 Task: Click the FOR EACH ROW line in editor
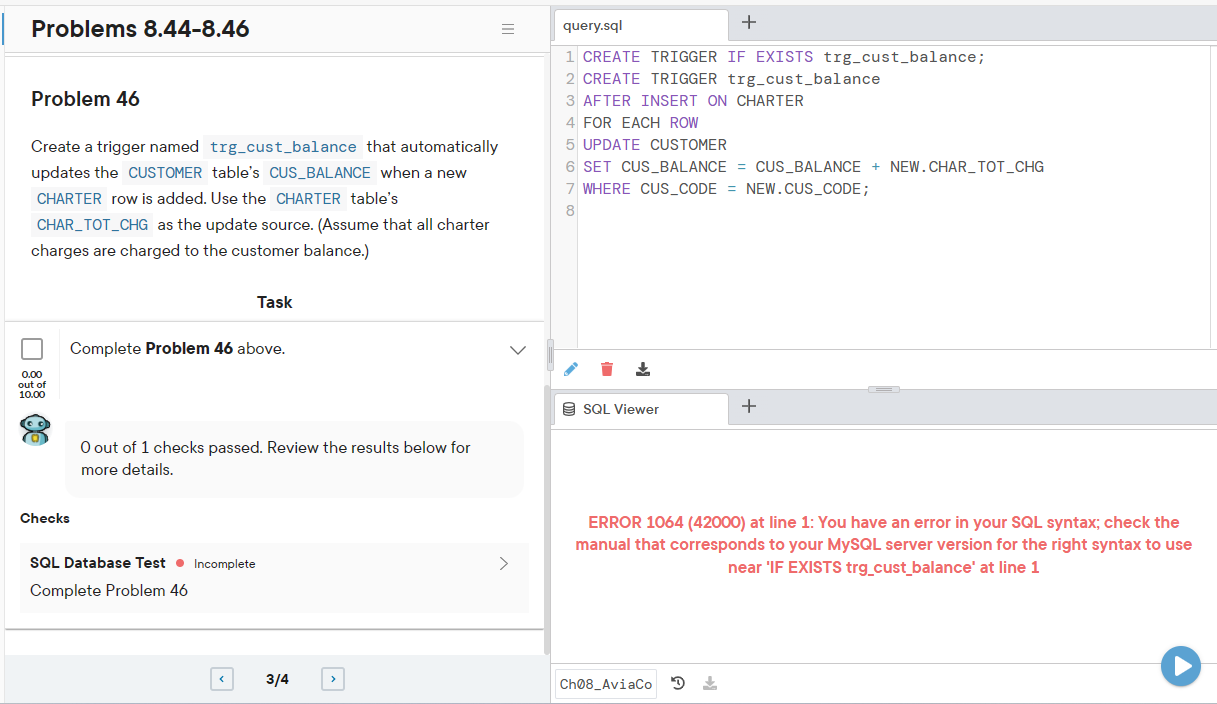641,123
